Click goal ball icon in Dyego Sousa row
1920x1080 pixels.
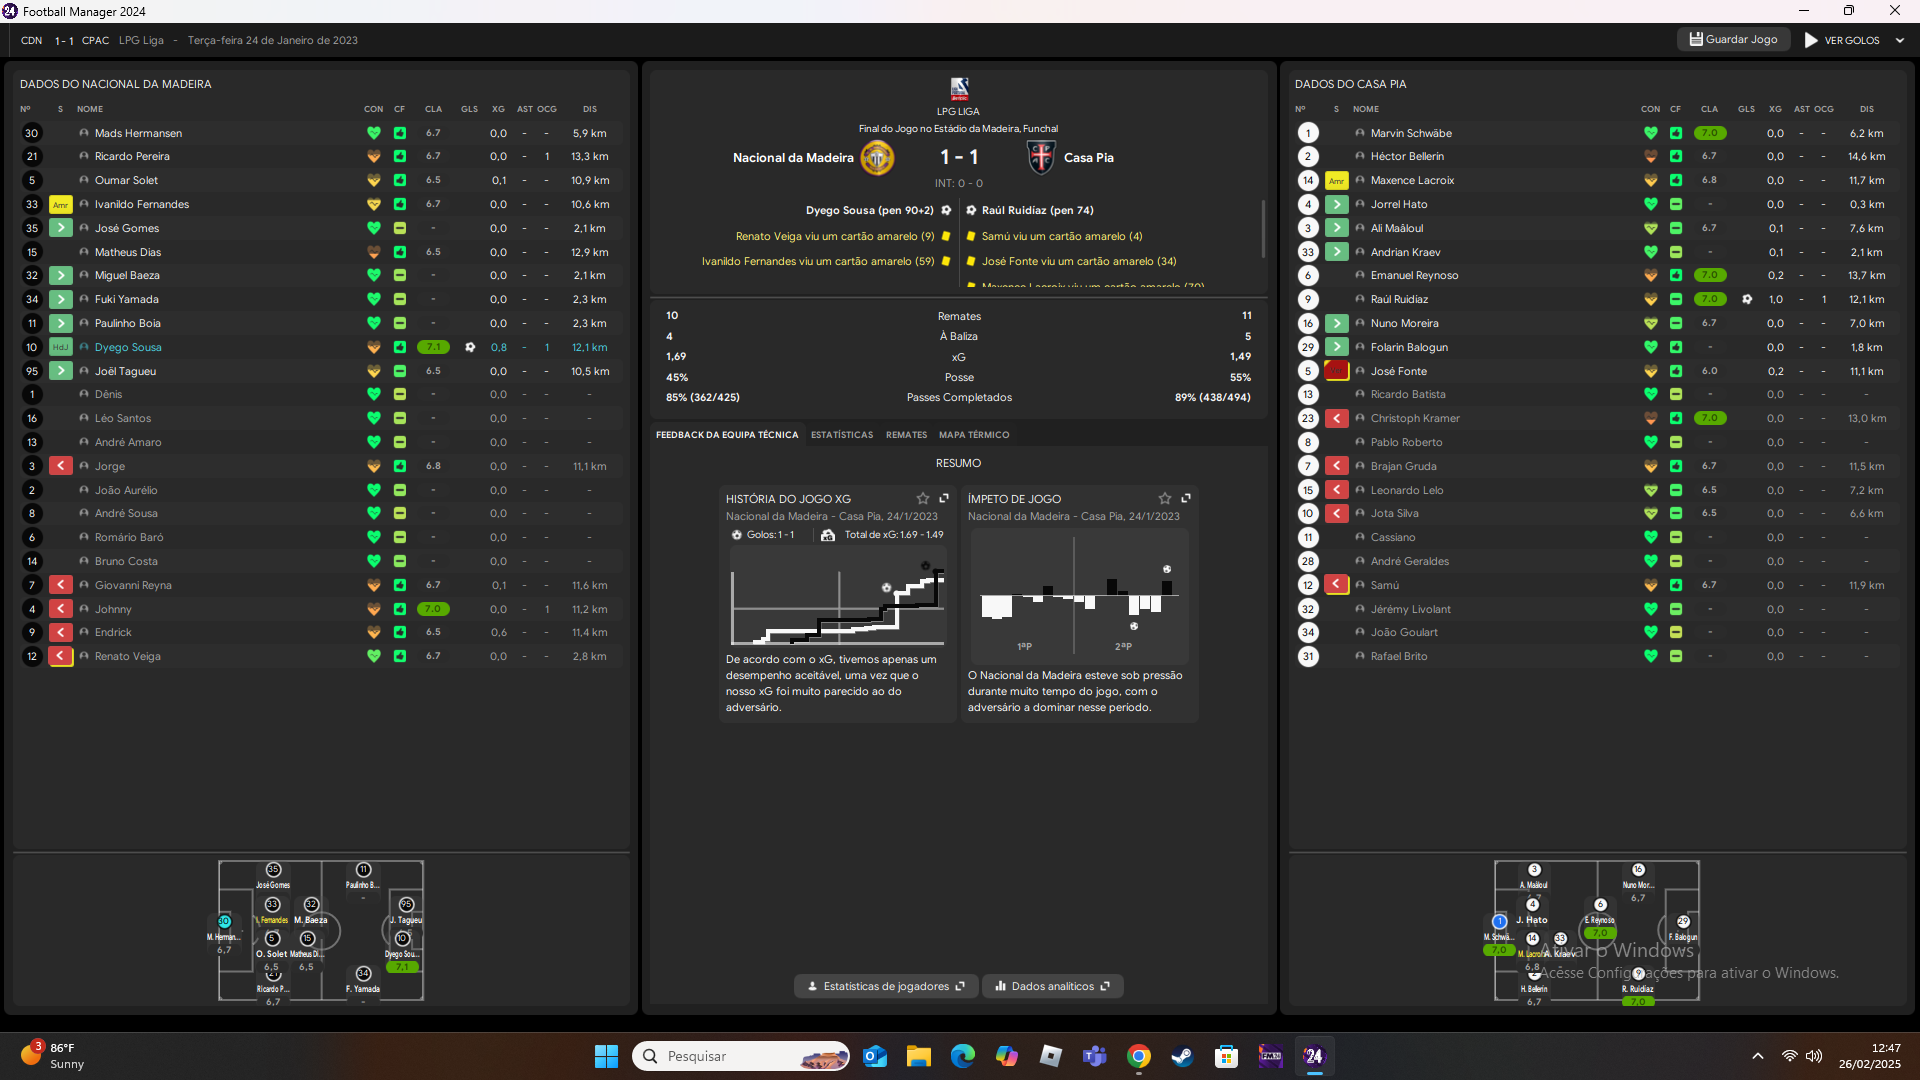click(470, 347)
